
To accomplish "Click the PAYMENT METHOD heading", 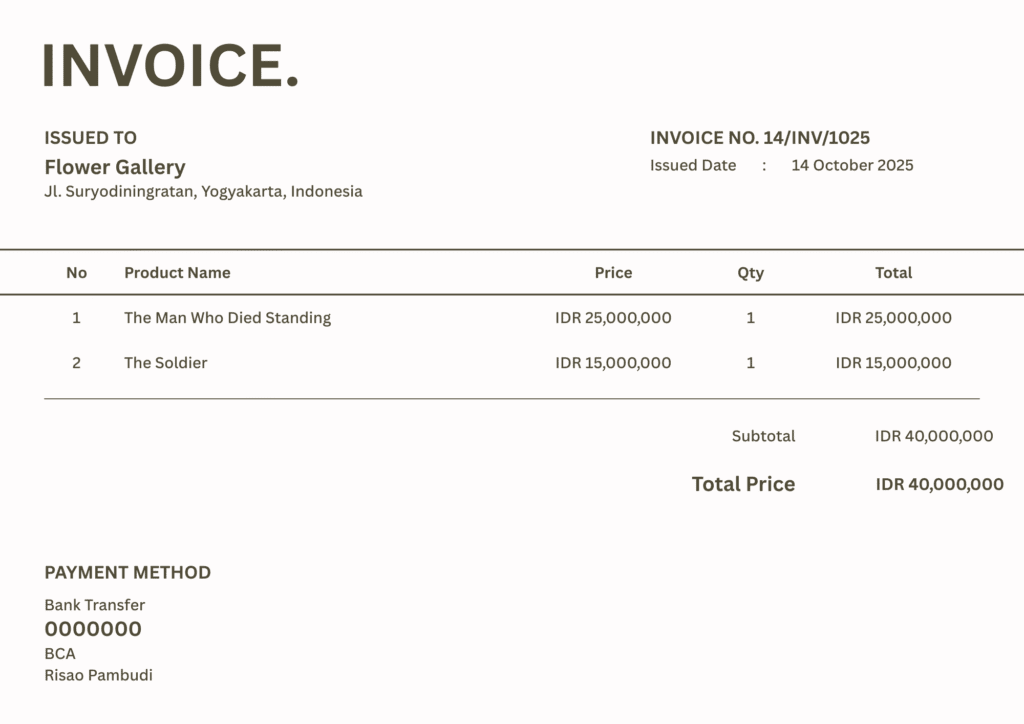I will click(127, 573).
